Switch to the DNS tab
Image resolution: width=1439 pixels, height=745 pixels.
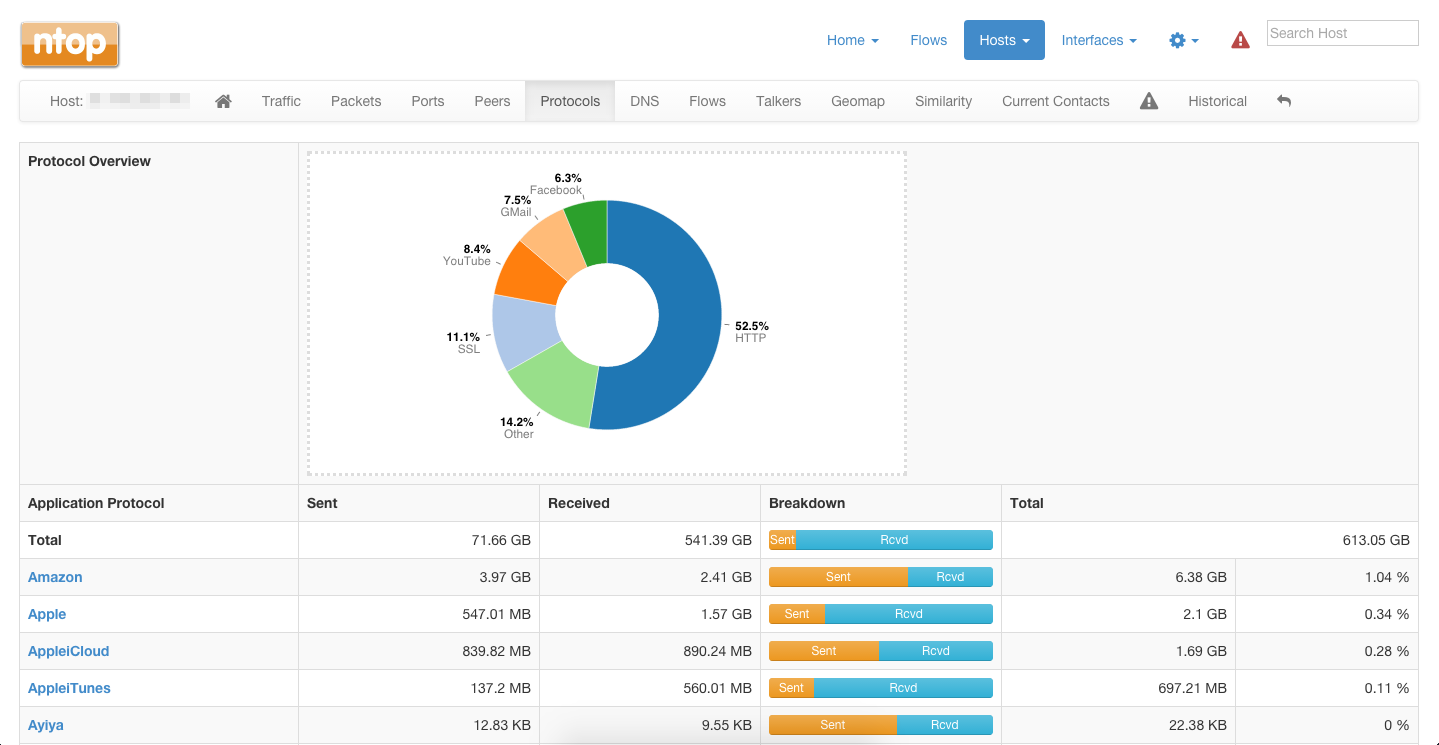click(x=645, y=101)
